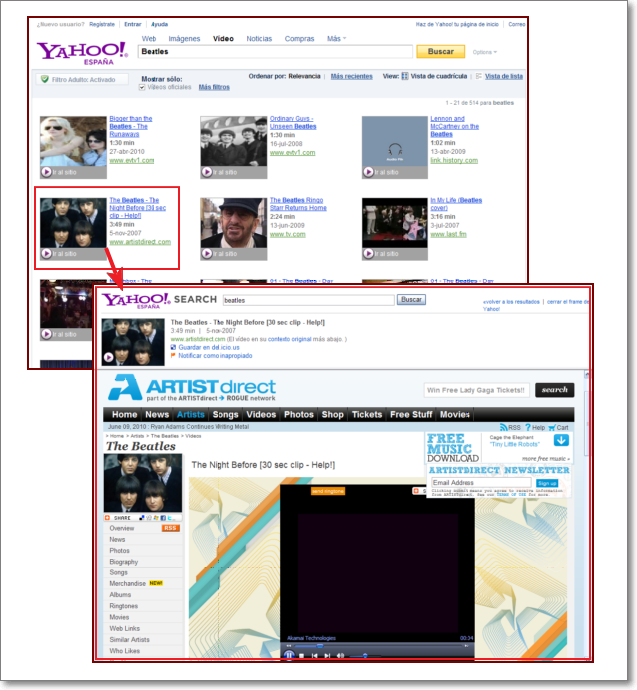Open the Videos menu in ARTISTdirect

pyautogui.click(x=261, y=415)
